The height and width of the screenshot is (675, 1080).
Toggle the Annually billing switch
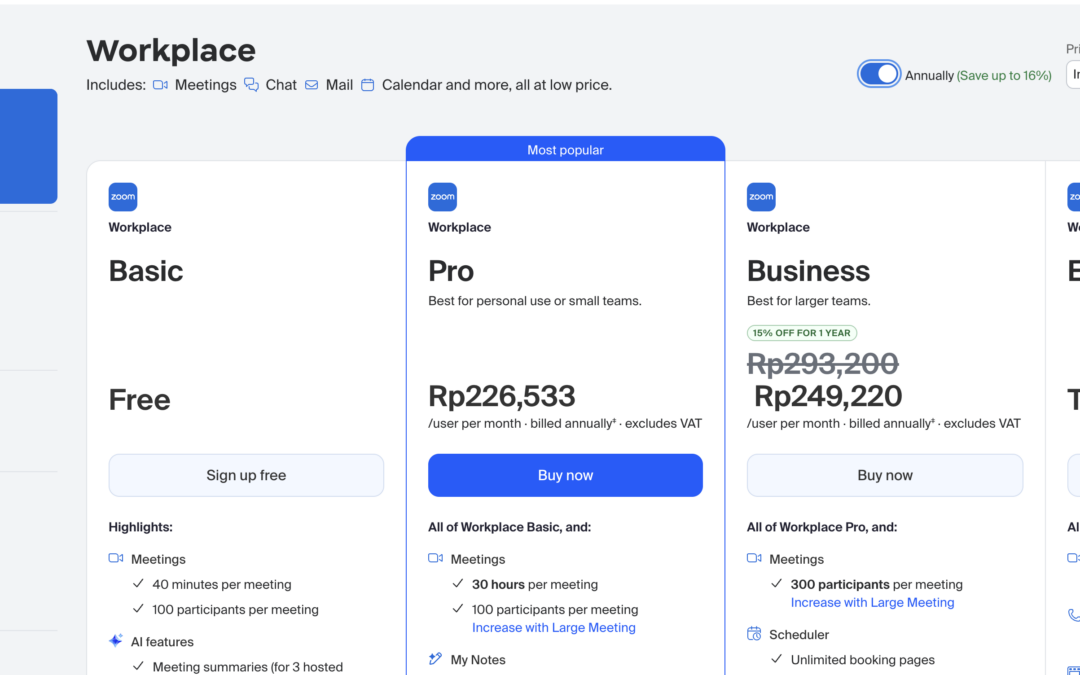pyautogui.click(x=878, y=74)
